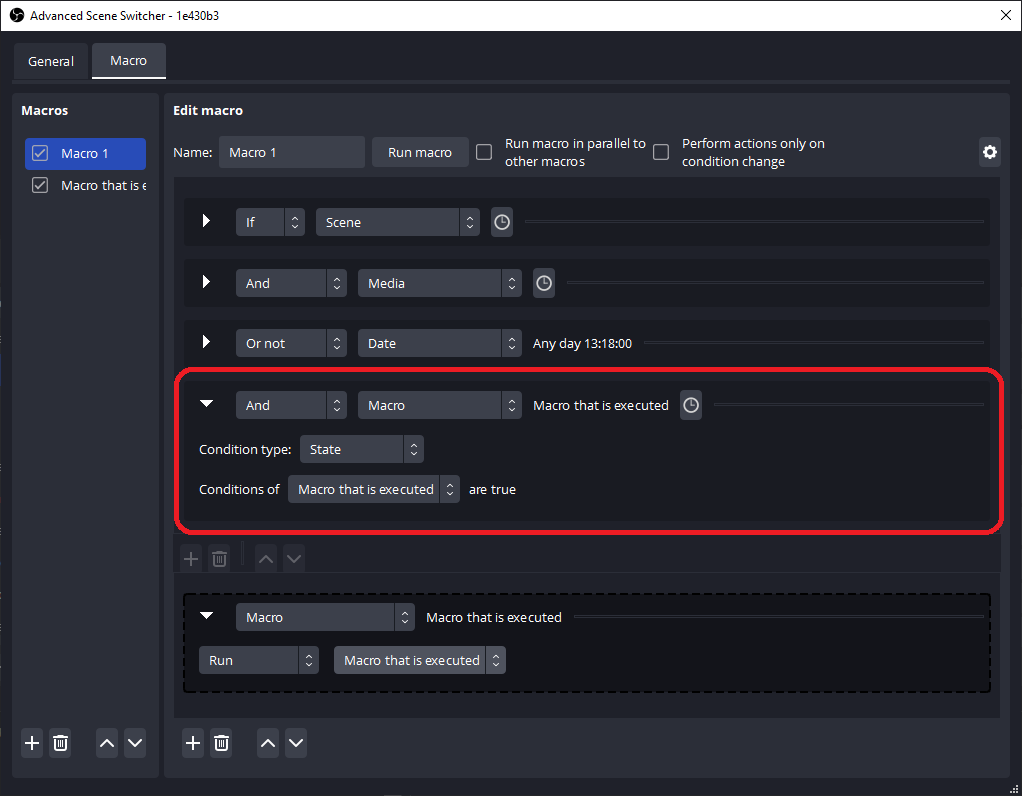Delete the selected macro with the trash icon
The width and height of the screenshot is (1022, 796).
pyautogui.click(x=60, y=743)
